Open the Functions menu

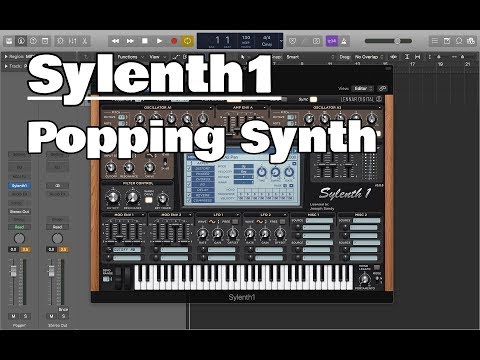130,57
